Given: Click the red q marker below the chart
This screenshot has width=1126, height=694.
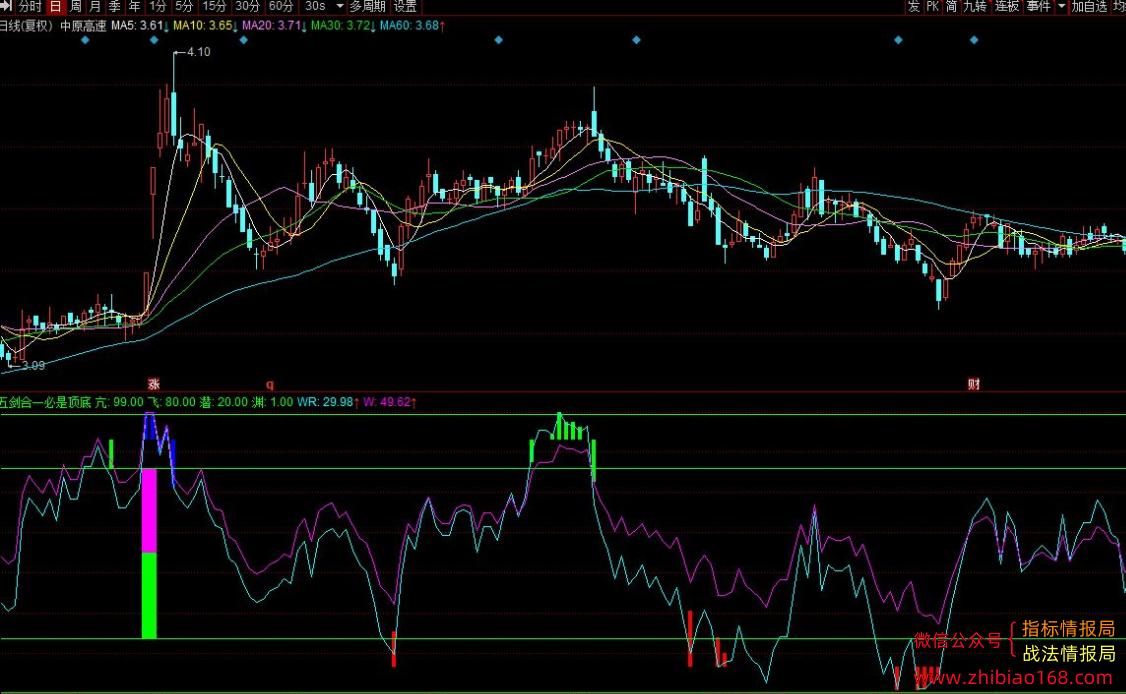Looking at the screenshot, I should coord(270,384).
